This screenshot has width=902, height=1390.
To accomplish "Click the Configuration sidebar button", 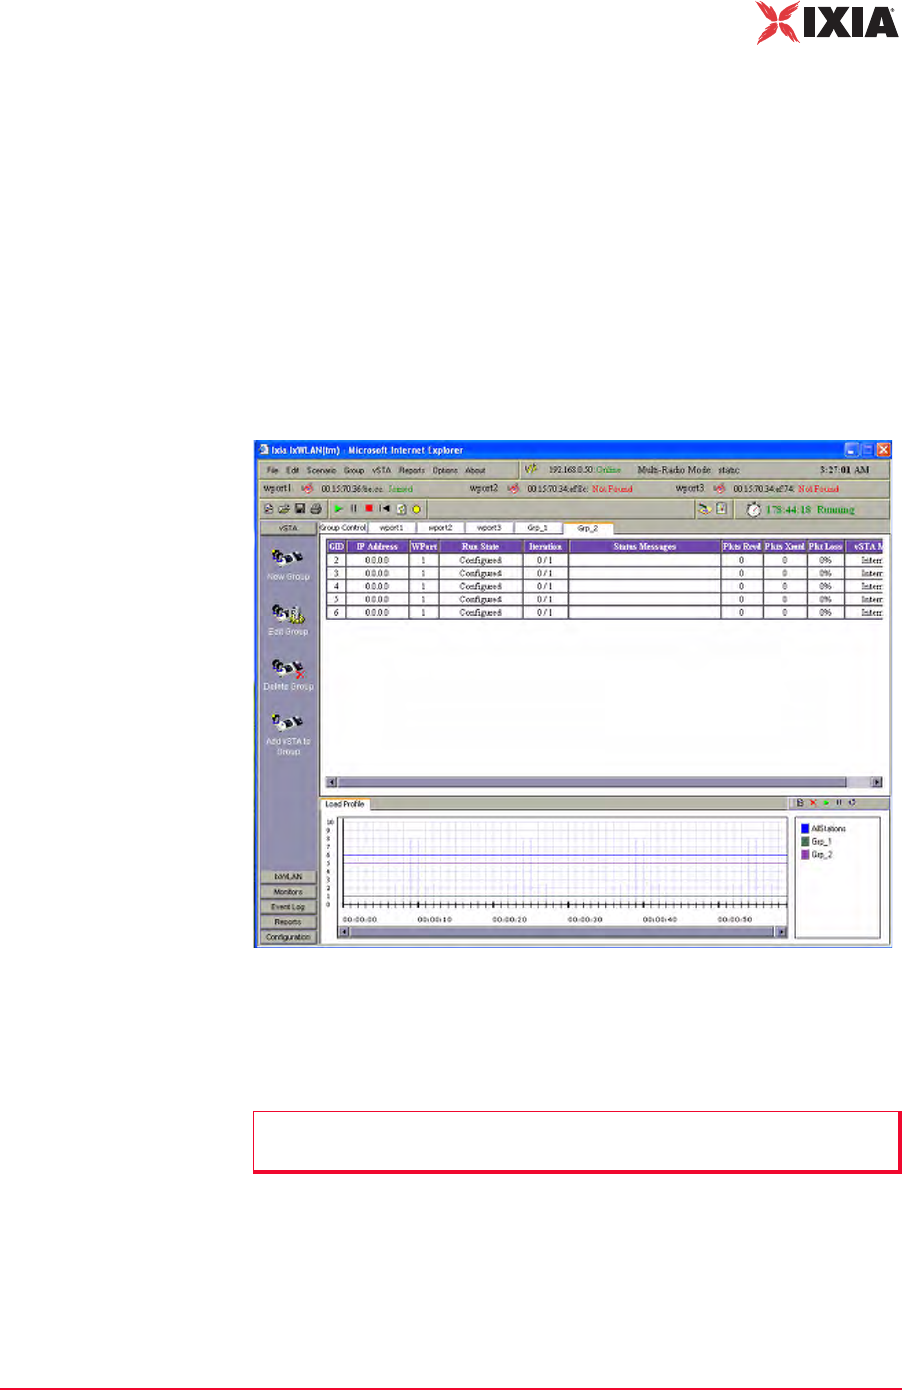I will coord(288,937).
